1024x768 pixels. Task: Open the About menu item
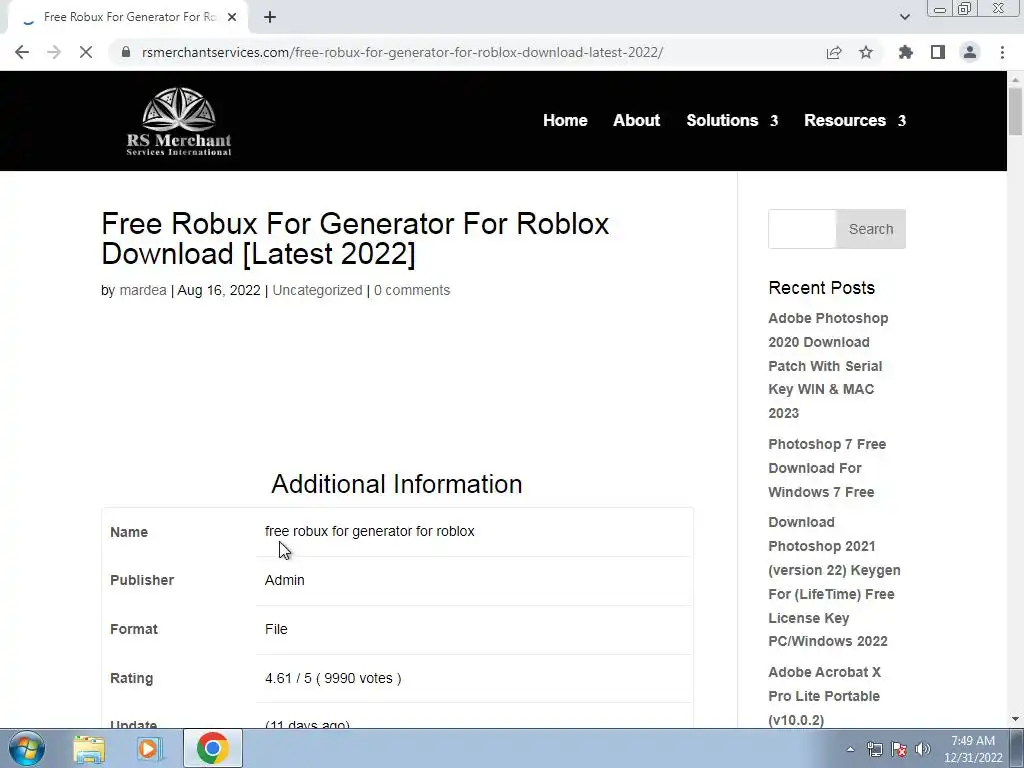[636, 120]
